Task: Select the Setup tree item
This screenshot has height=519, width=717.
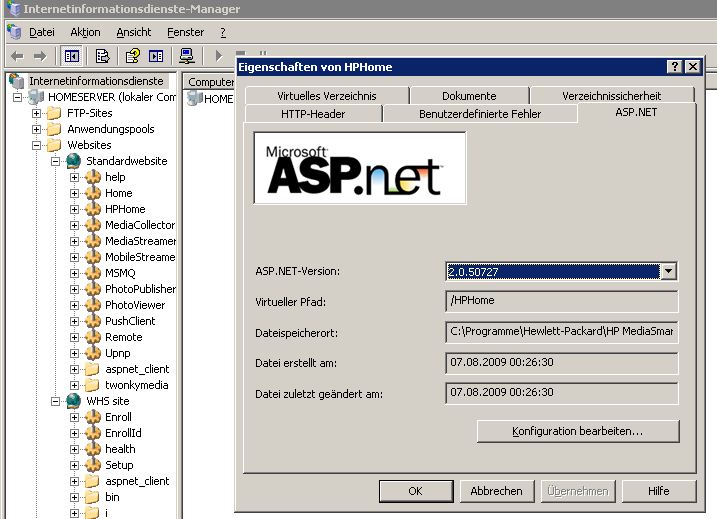Action: tap(119, 465)
